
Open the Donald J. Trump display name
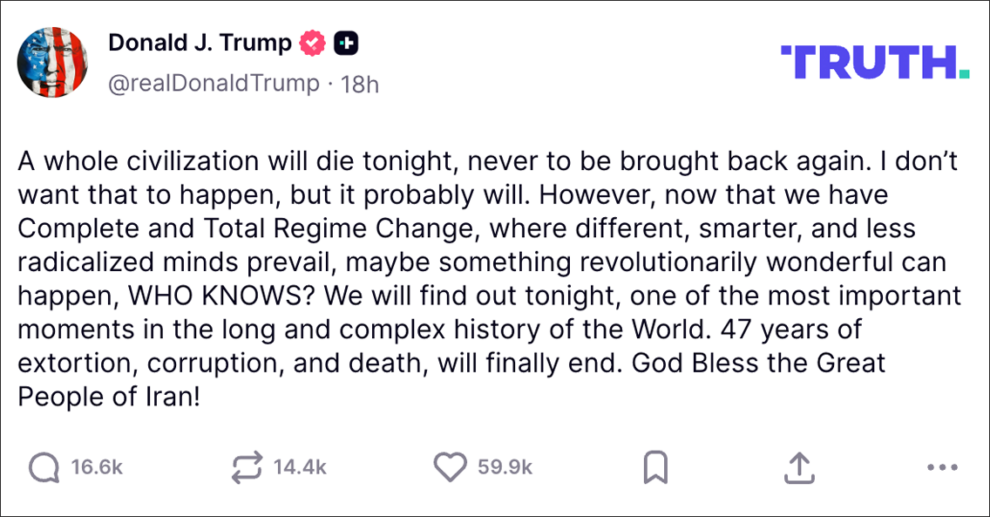pos(200,43)
